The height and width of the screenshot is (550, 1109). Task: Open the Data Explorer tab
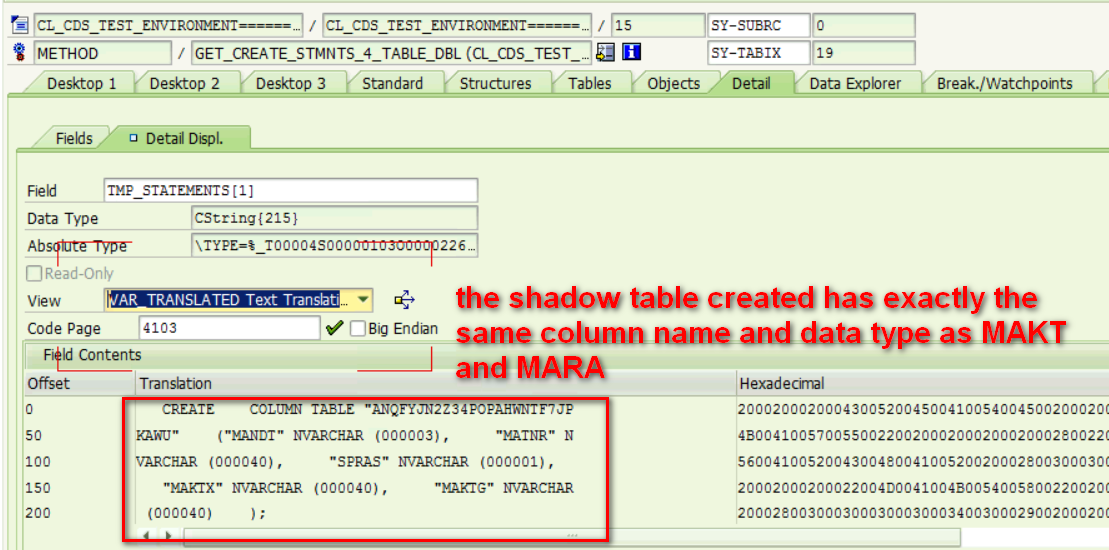855,83
